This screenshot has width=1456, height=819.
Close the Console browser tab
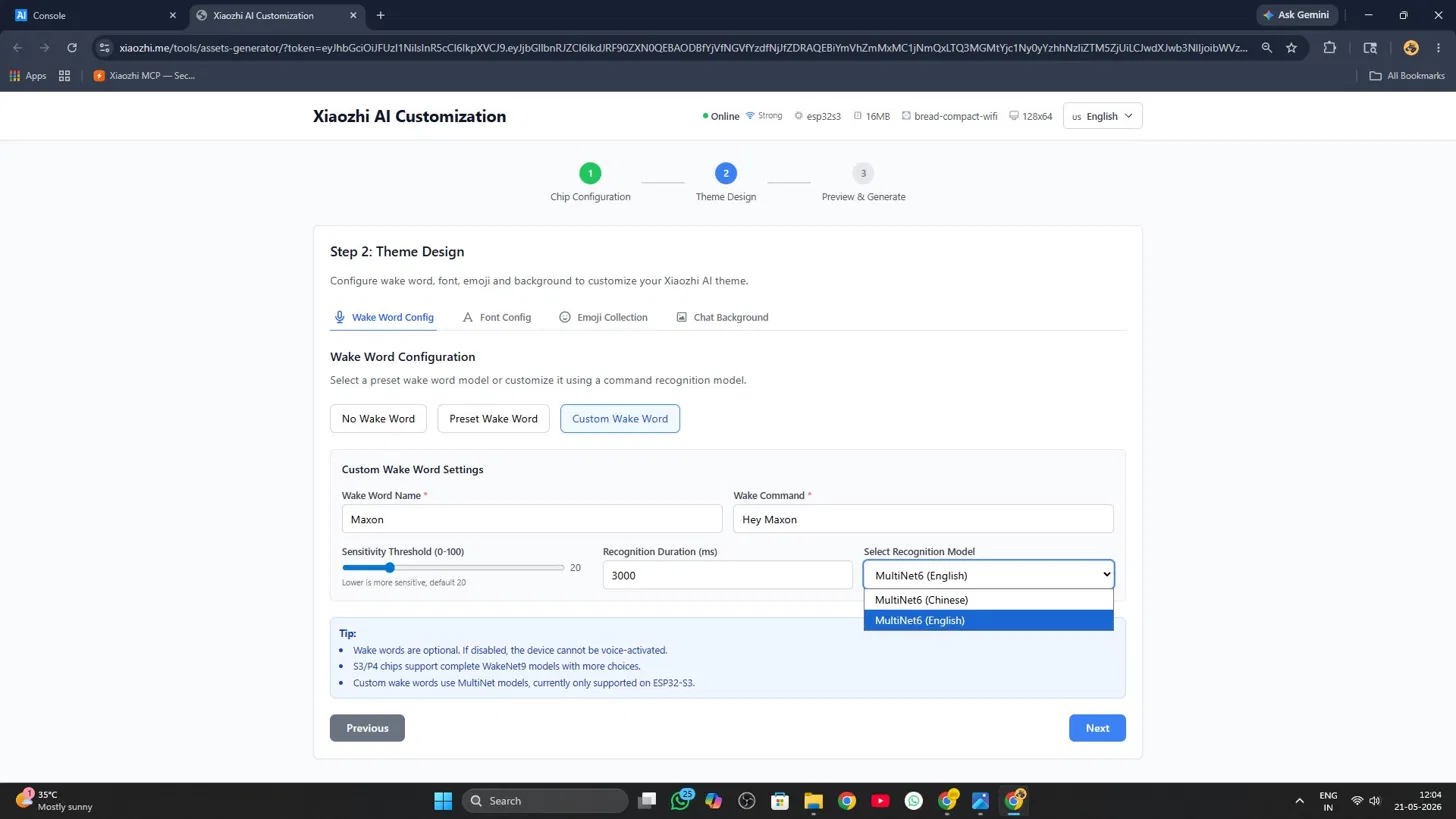click(173, 15)
